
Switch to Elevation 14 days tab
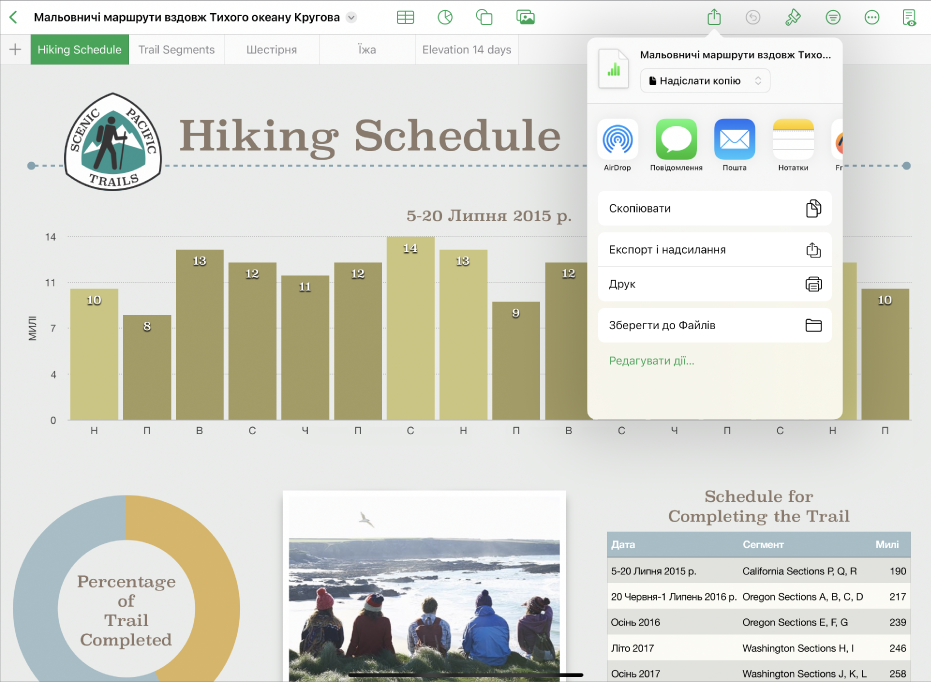pyautogui.click(x=467, y=50)
